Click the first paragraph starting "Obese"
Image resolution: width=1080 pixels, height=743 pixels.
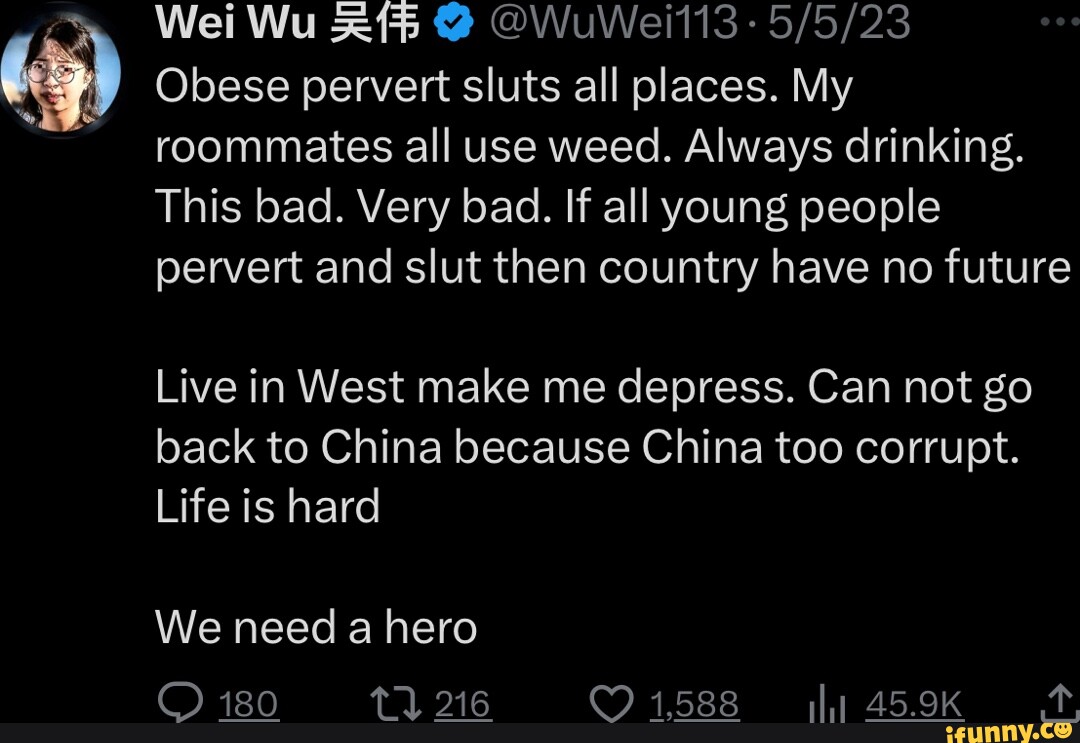613,177
